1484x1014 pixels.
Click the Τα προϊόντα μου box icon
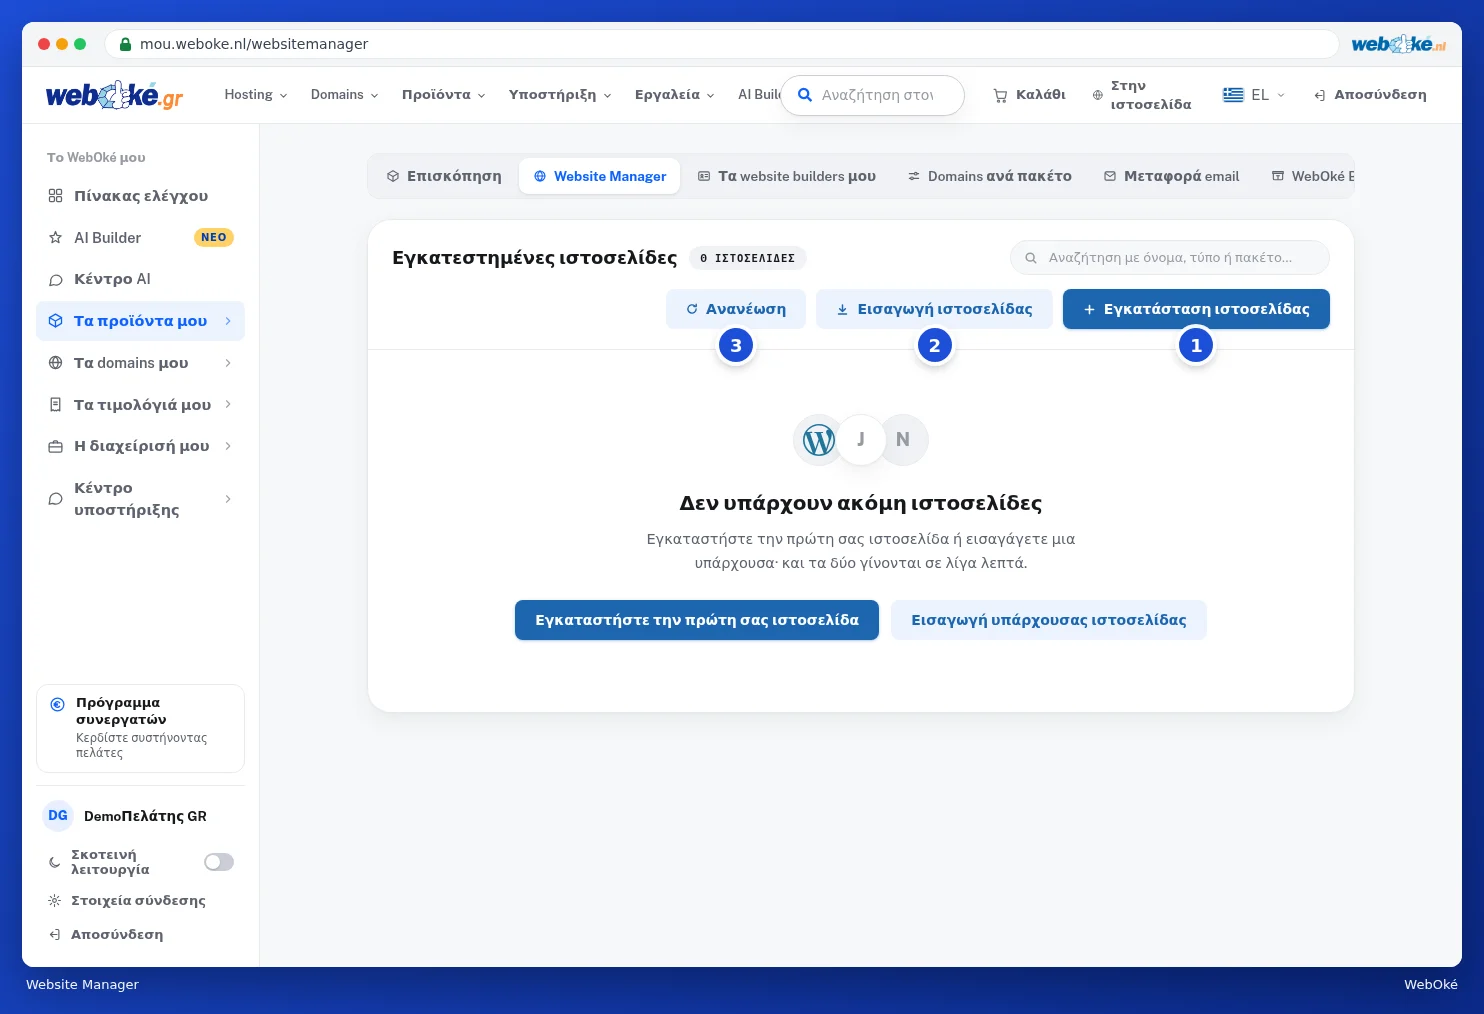click(55, 321)
